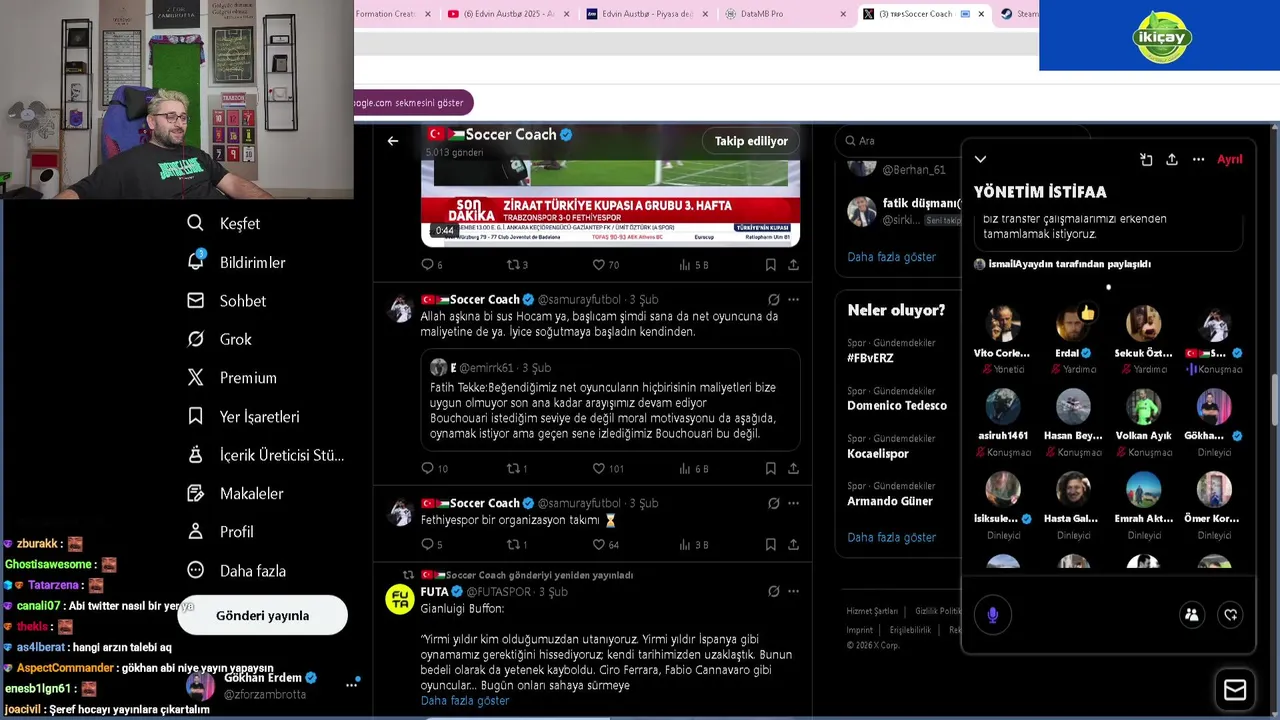Share the Ziraat Türkiye Kupası video post
This screenshot has width=1280, height=720.
pos(793,265)
